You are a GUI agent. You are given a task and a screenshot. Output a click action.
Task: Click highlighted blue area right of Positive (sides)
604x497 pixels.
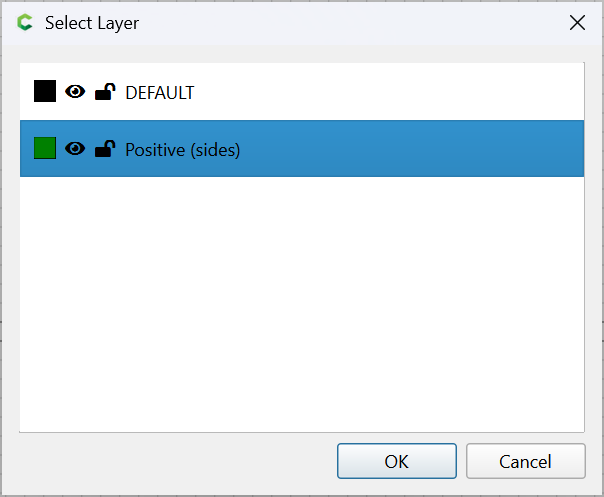click(412, 149)
